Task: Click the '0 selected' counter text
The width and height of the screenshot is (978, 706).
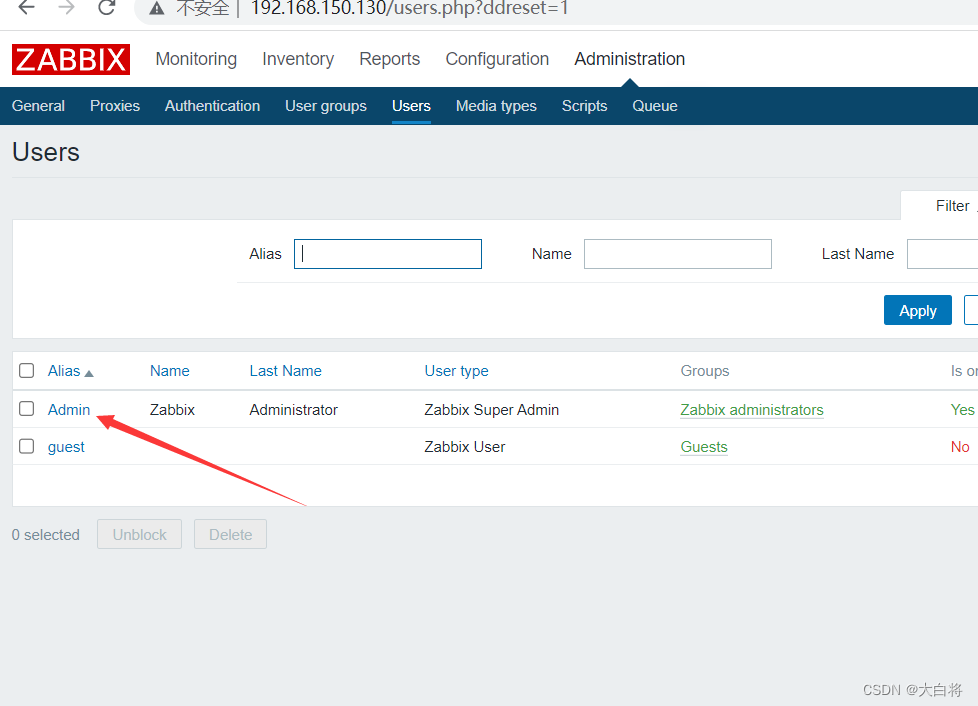Action: [x=46, y=535]
